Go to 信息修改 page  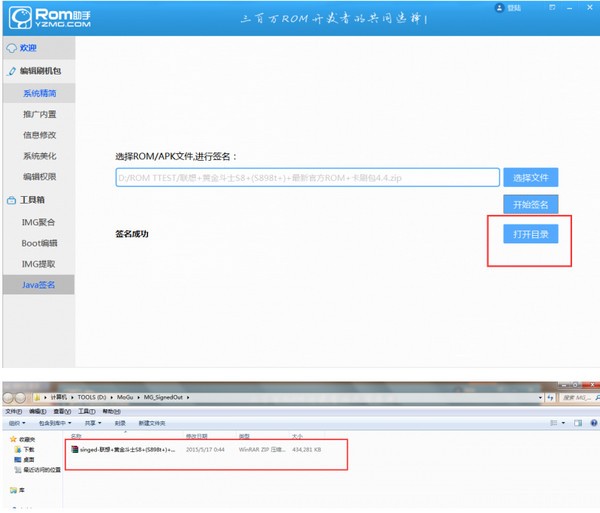coord(39,135)
